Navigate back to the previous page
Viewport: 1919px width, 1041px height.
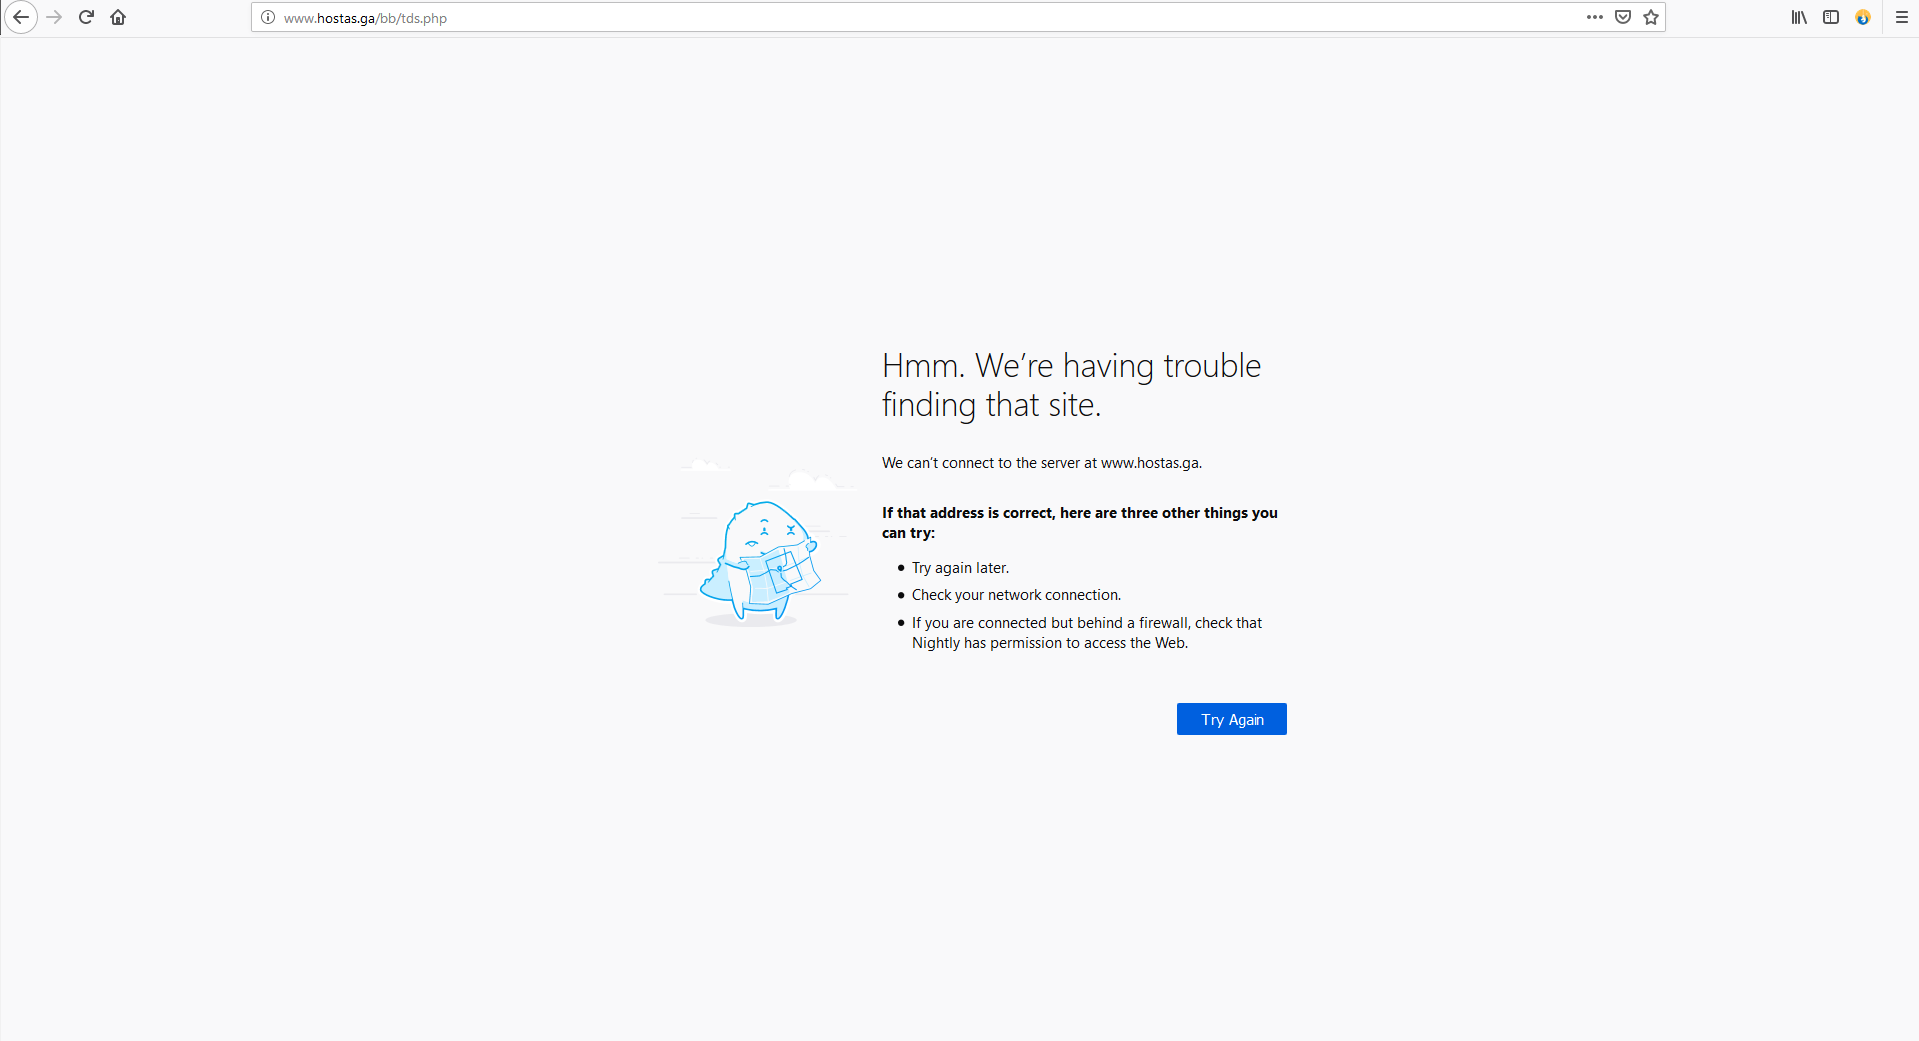point(21,17)
